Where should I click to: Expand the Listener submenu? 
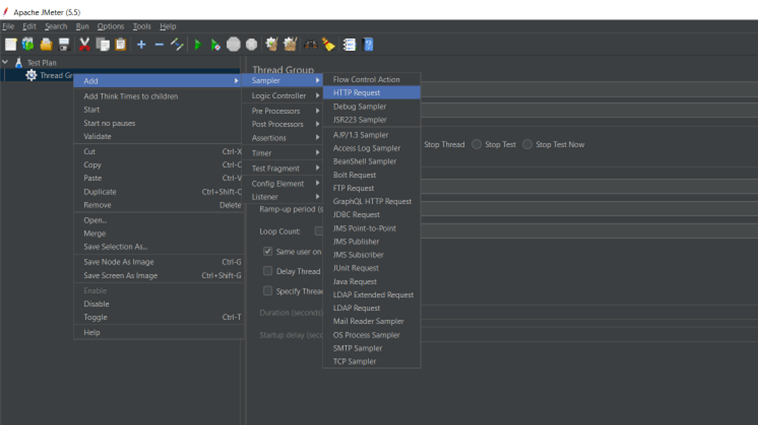click(x=282, y=197)
